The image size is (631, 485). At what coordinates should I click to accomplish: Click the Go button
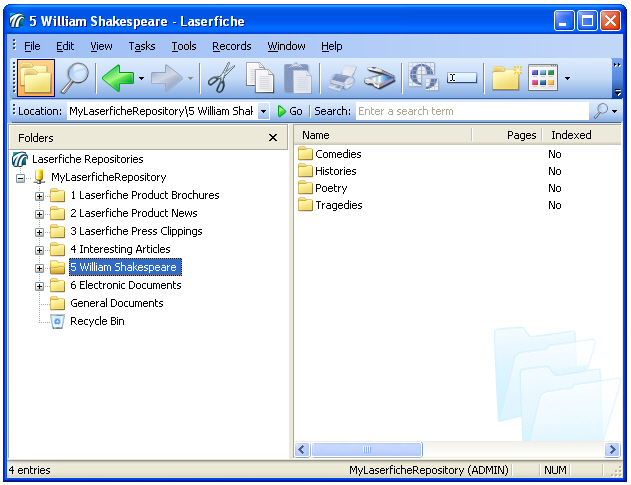coord(290,111)
